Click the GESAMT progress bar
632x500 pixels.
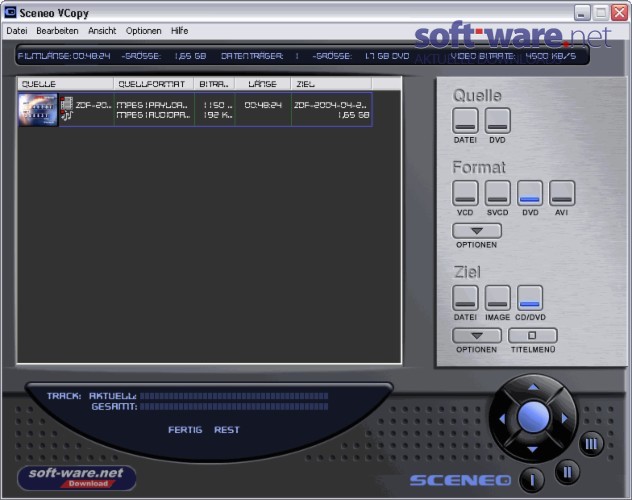[234, 407]
